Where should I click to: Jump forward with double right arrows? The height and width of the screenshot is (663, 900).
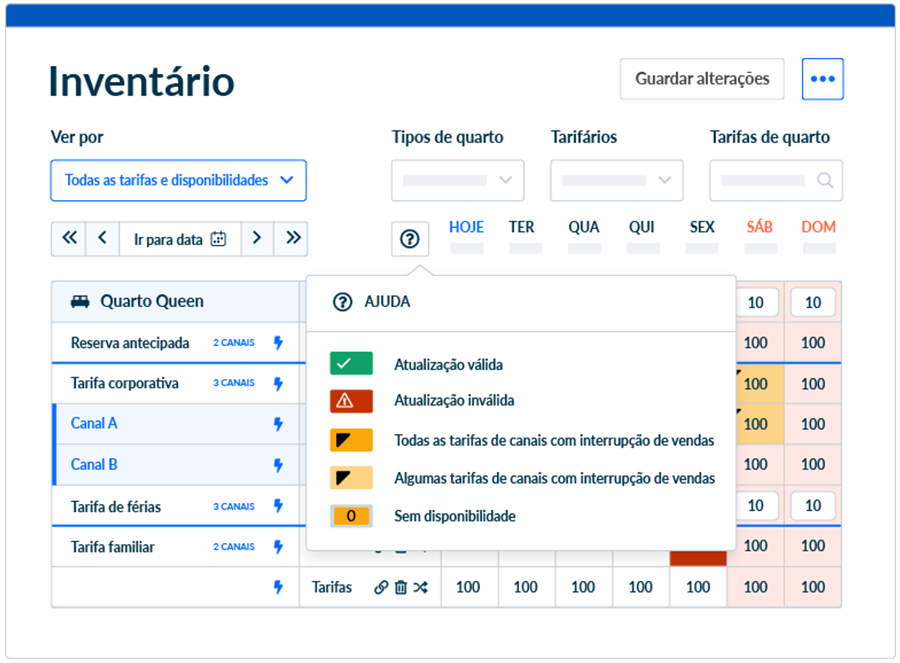292,238
